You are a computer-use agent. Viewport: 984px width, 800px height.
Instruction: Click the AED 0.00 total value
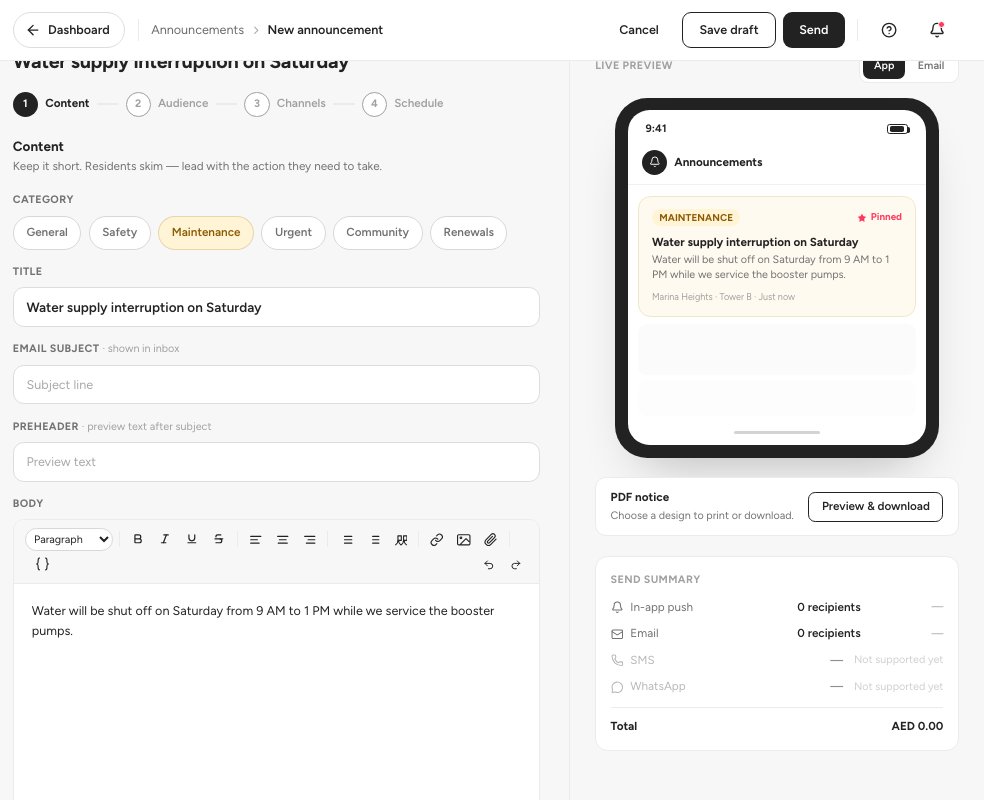pyautogui.click(x=917, y=726)
